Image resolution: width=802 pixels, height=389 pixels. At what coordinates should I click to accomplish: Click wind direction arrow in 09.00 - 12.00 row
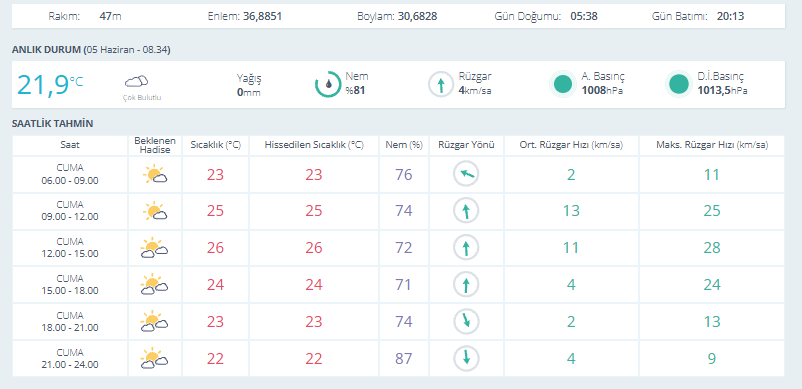pyautogui.click(x=466, y=211)
